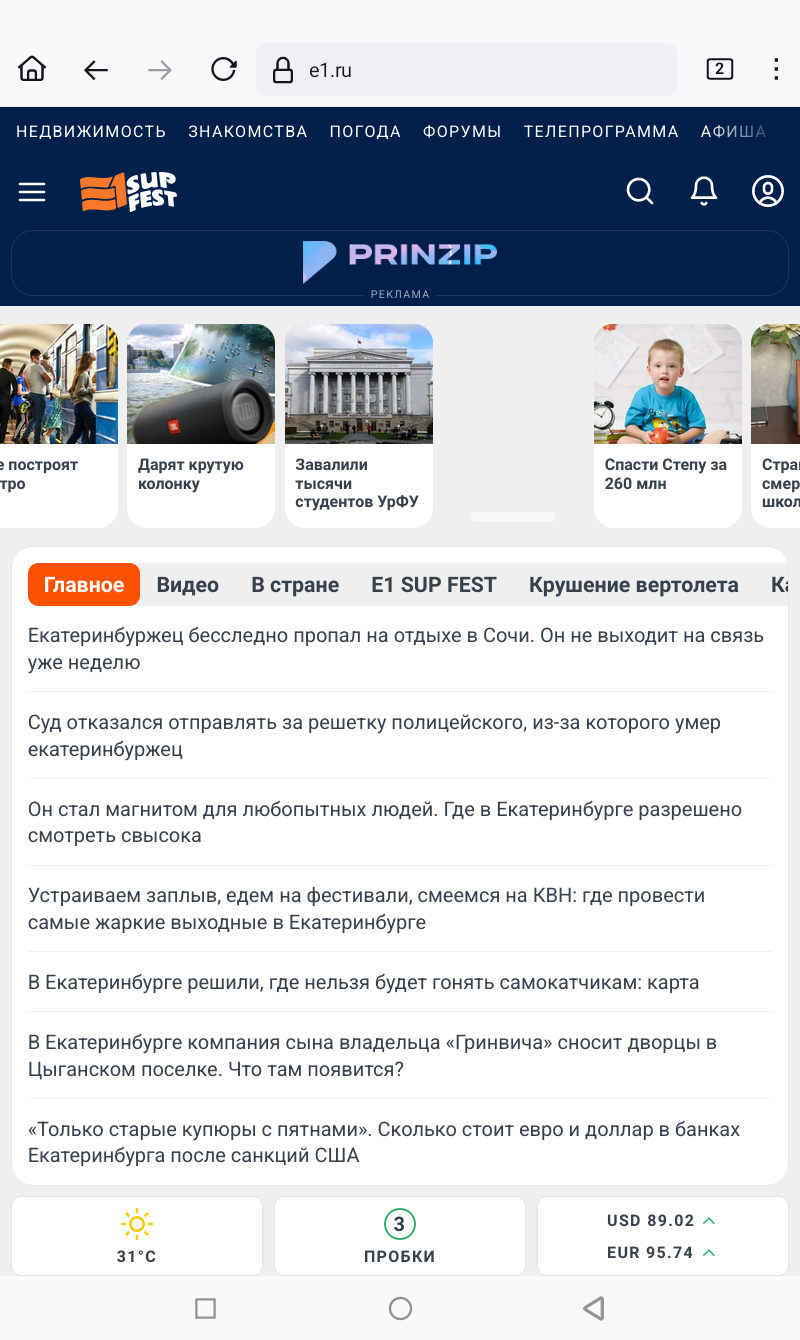Open site search with magnifier icon
Viewport: 800px width, 1340px height.
pyautogui.click(x=639, y=191)
